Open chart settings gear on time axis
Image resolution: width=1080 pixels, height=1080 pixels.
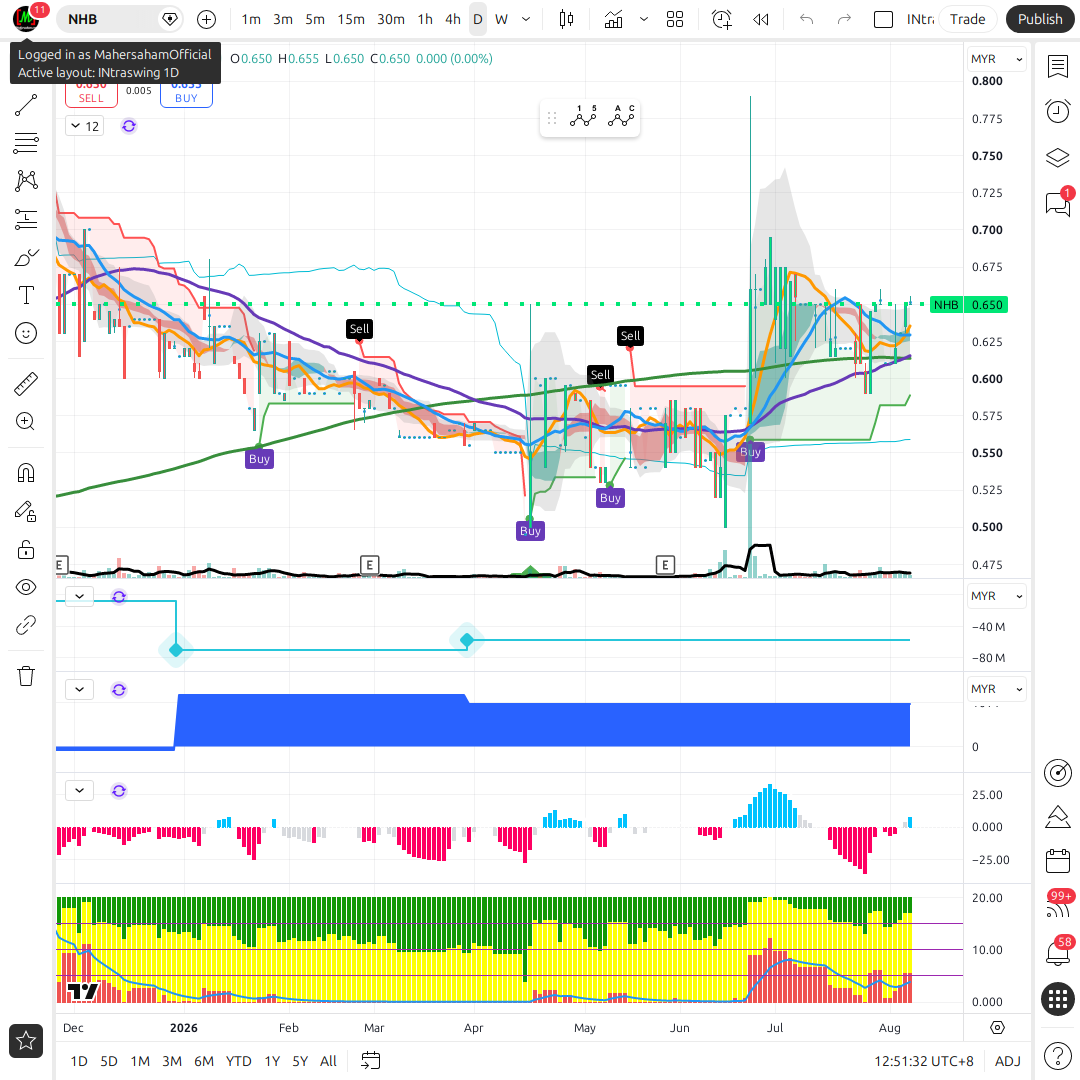coord(997,1028)
